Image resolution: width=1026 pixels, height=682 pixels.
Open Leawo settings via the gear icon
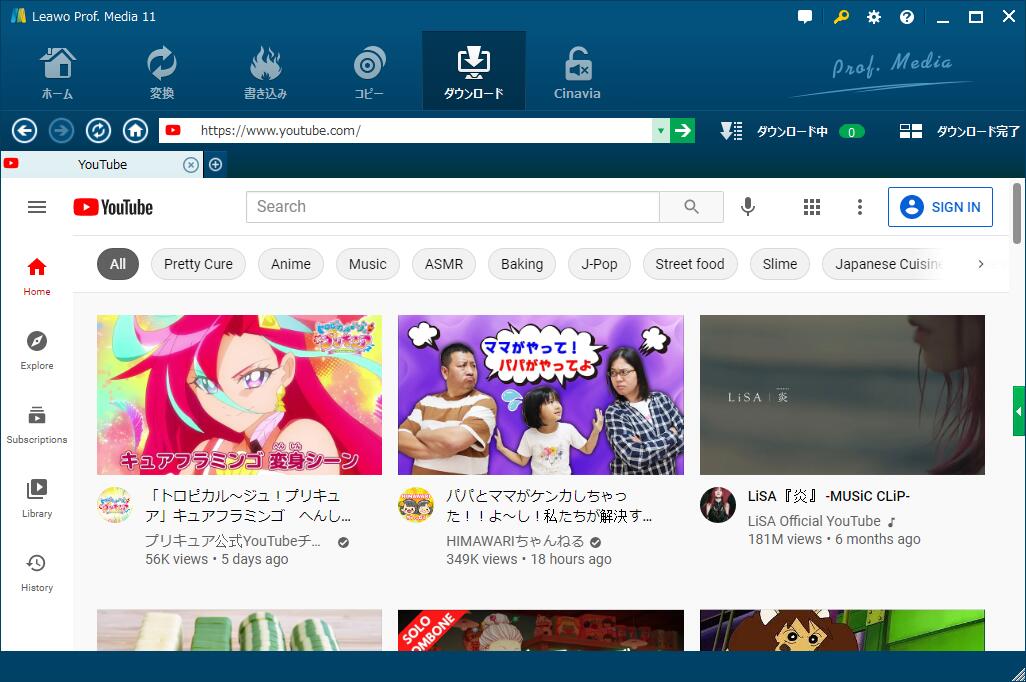(x=873, y=16)
